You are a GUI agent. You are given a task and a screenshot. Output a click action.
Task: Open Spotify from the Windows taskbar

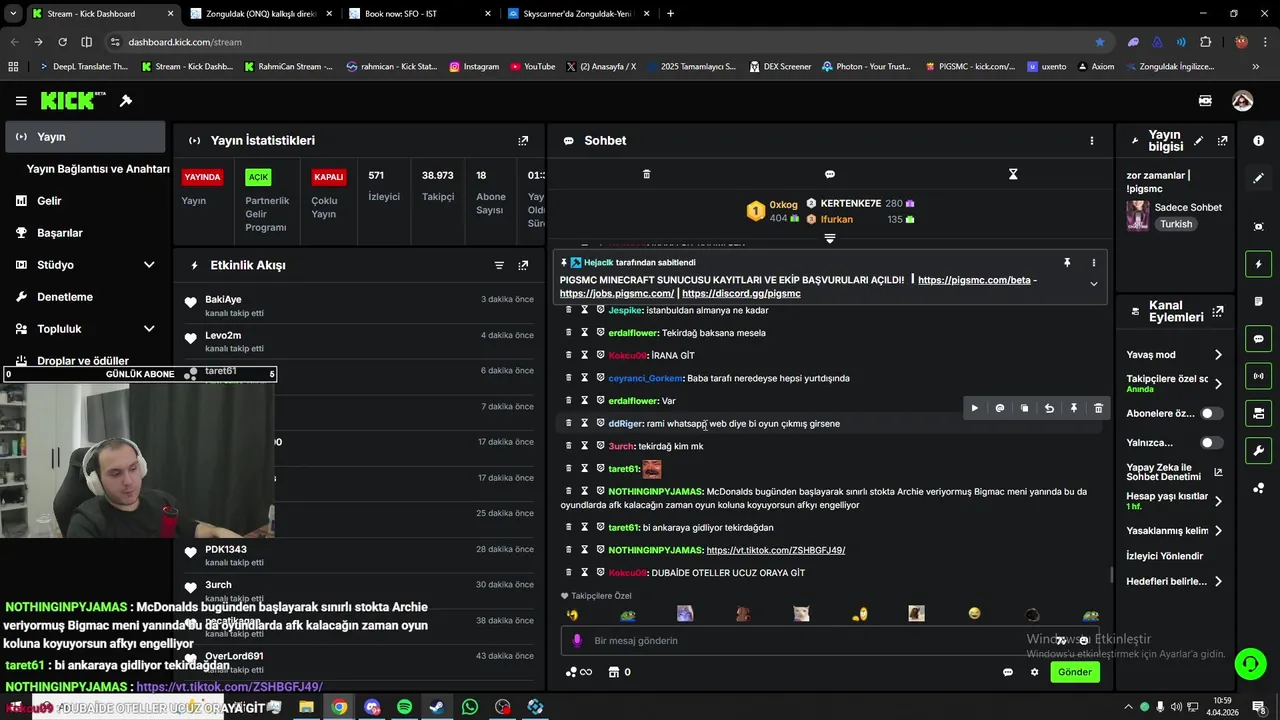[x=404, y=707]
